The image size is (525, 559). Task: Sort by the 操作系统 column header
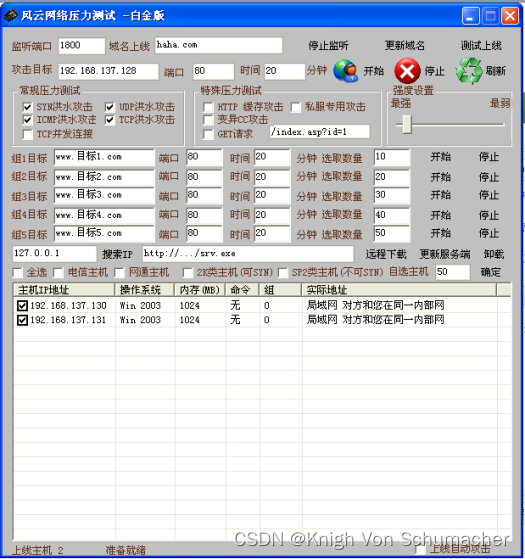click(x=145, y=290)
